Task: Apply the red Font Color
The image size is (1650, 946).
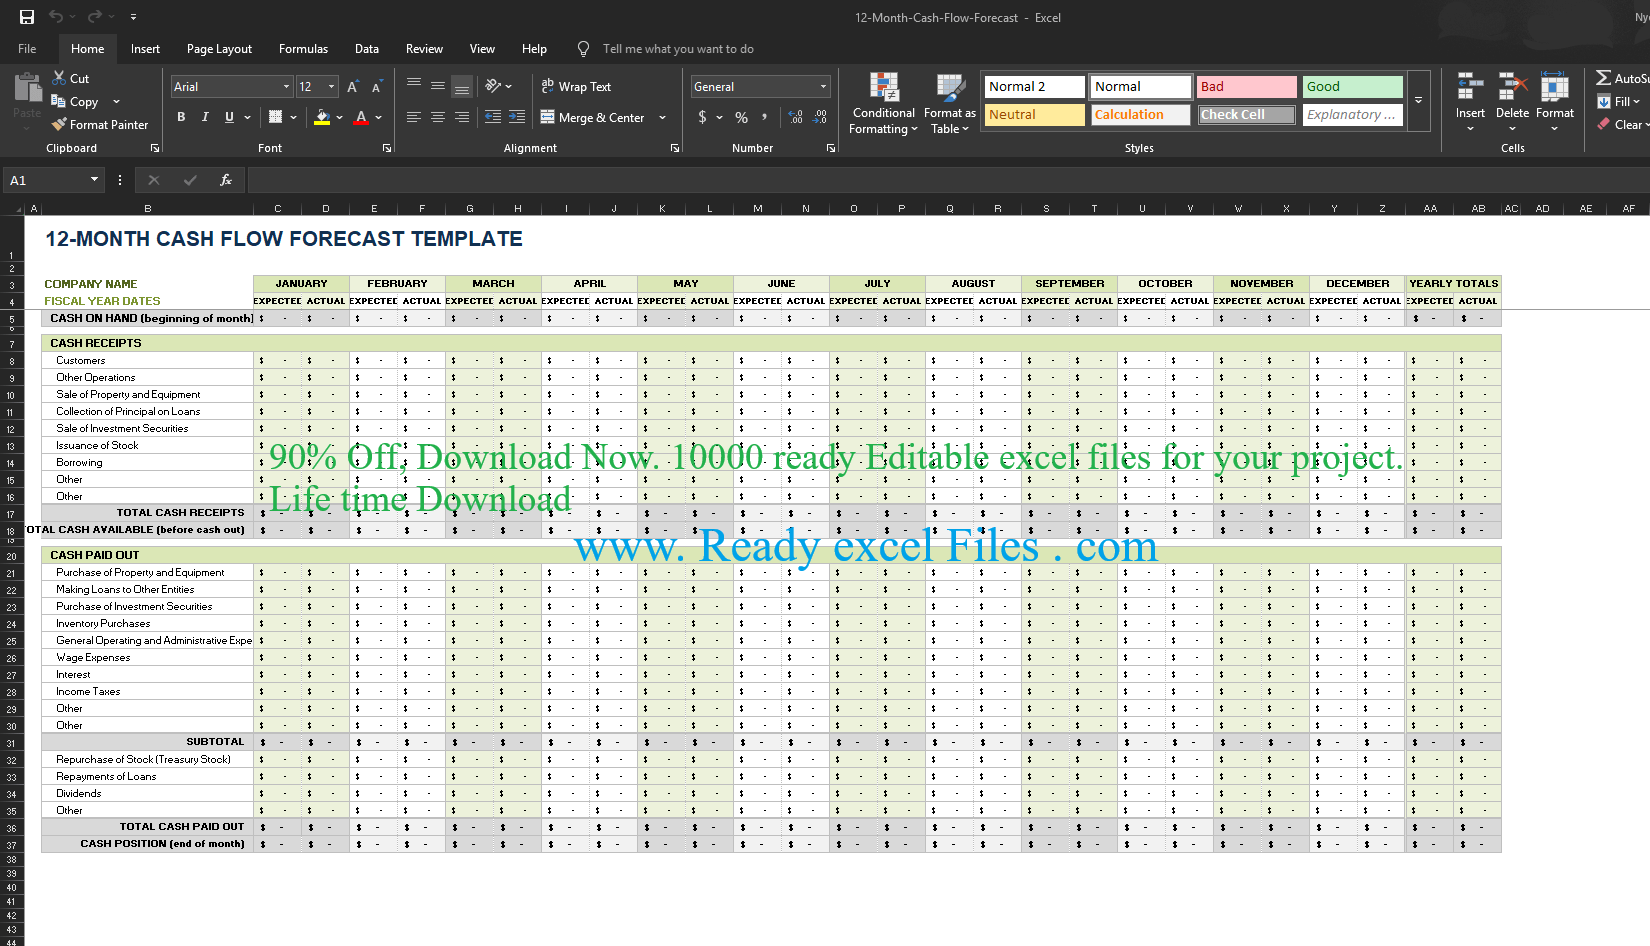Action: [x=361, y=117]
